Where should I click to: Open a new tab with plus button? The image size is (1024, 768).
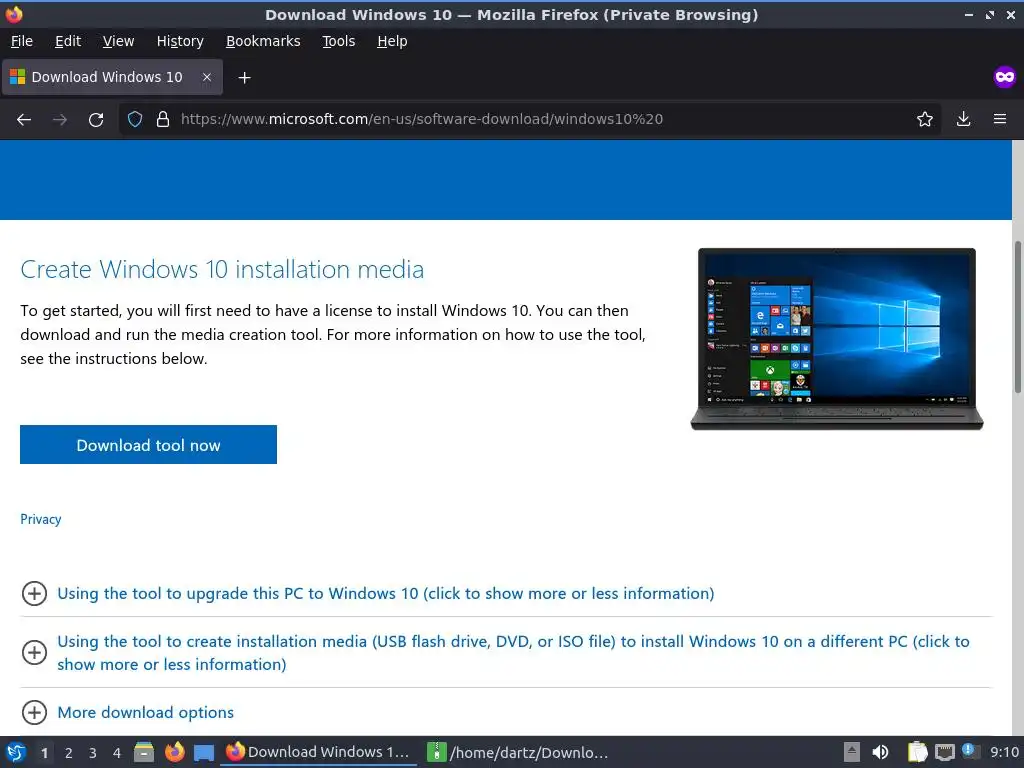(x=244, y=78)
